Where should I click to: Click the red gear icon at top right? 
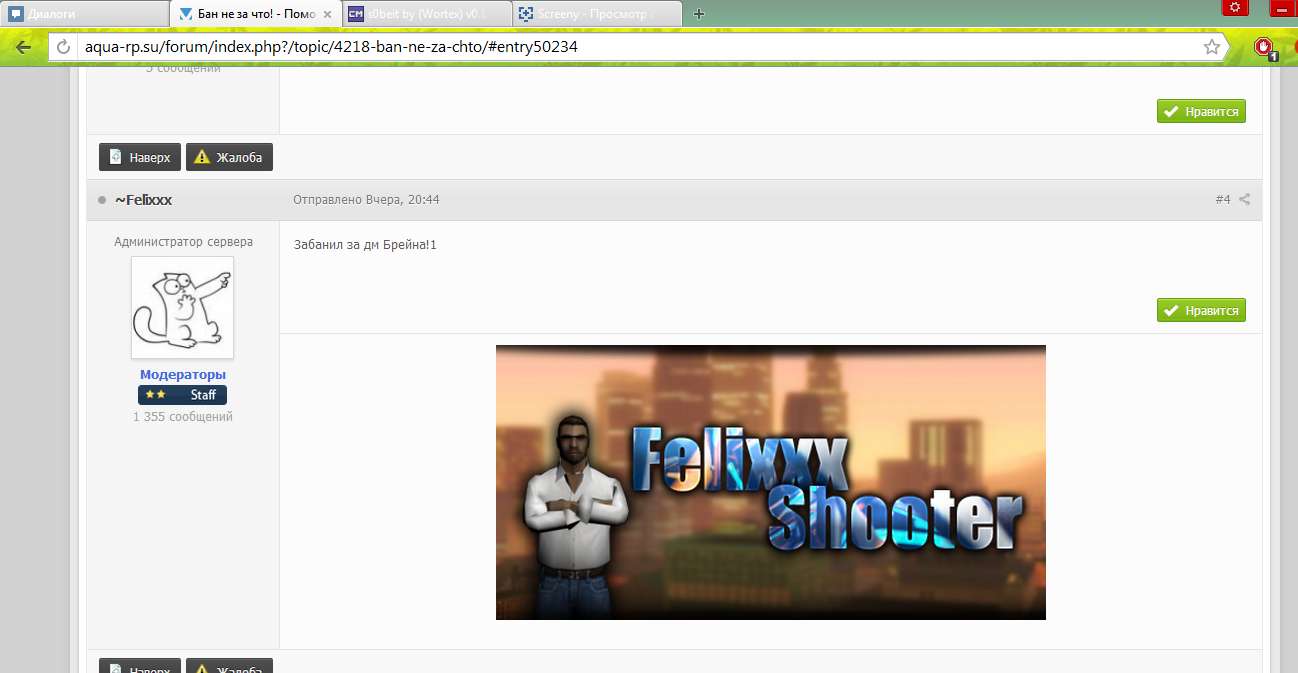[1236, 8]
